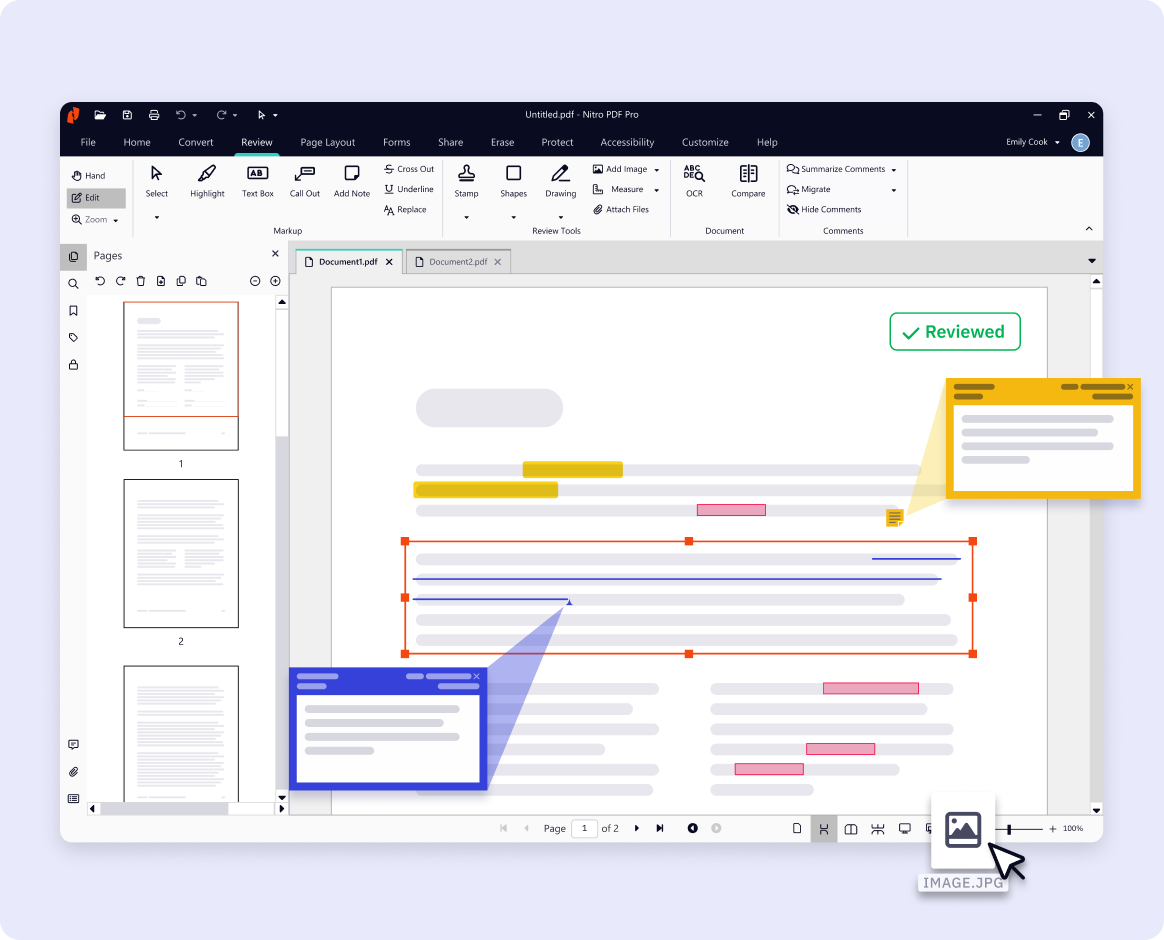
Task: Click the Replace markup button
Action: (408, 209)
